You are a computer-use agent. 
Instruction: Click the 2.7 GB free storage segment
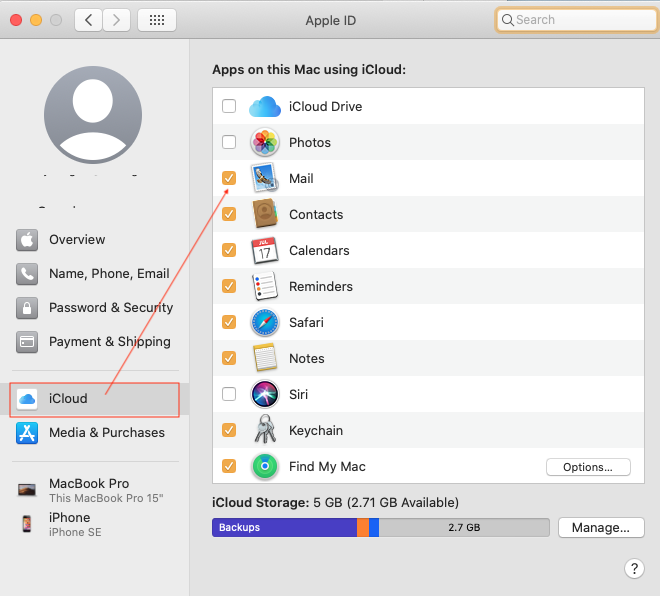(464, 527)
